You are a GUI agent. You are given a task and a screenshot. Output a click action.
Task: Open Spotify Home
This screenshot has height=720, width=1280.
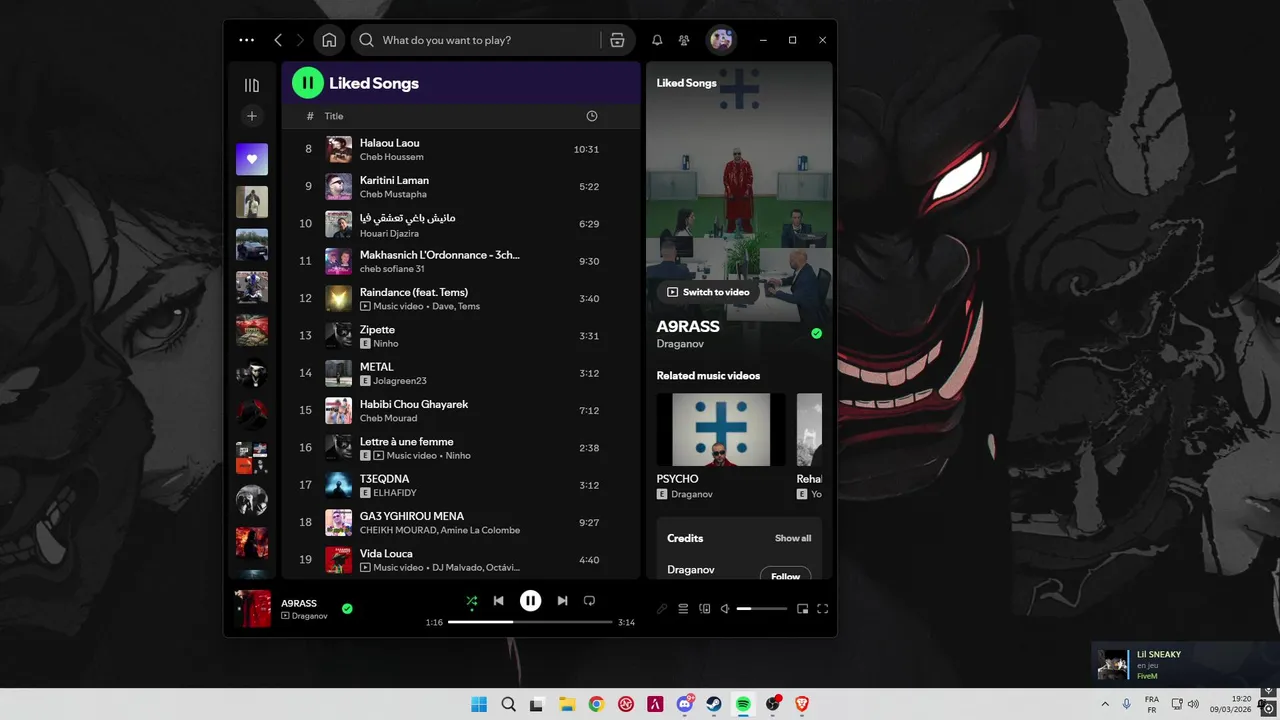329,40
